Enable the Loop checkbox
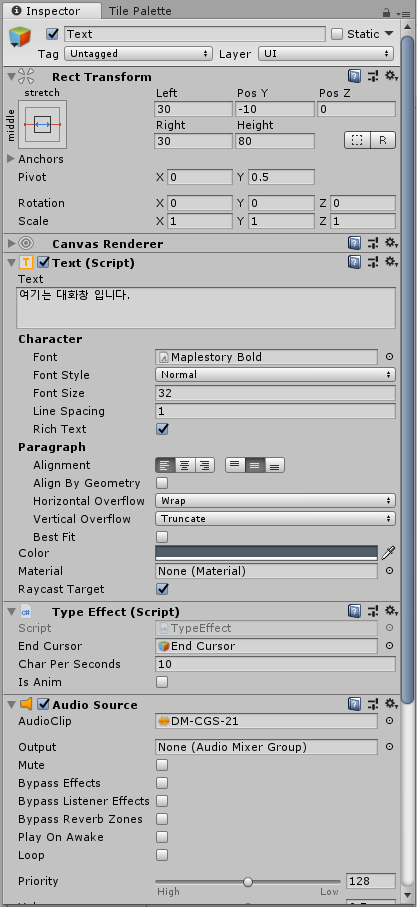The width and height of the screenshot is (417, 907). (x=162, y=855)
